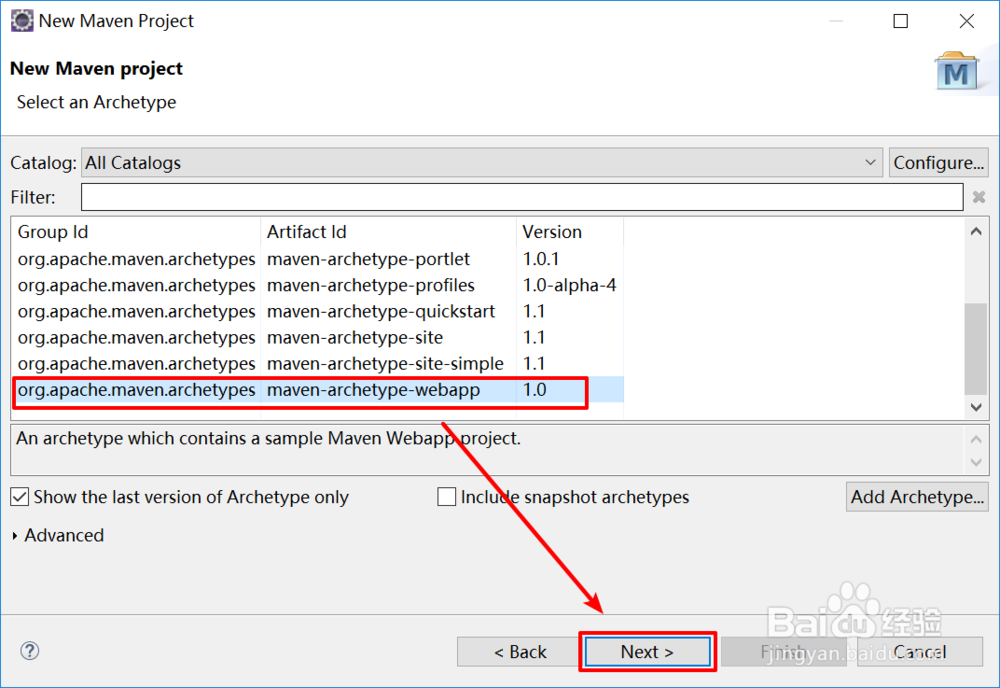Close the New Maven Project dialog
The height and width of the screenshot is (688, 1000).
tap(967, 21)
